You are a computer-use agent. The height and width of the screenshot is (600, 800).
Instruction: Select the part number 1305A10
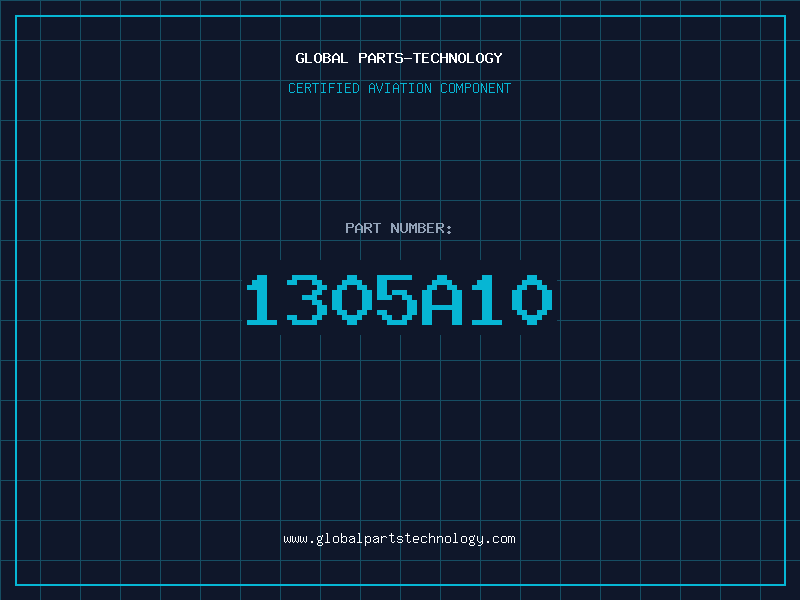399,300
